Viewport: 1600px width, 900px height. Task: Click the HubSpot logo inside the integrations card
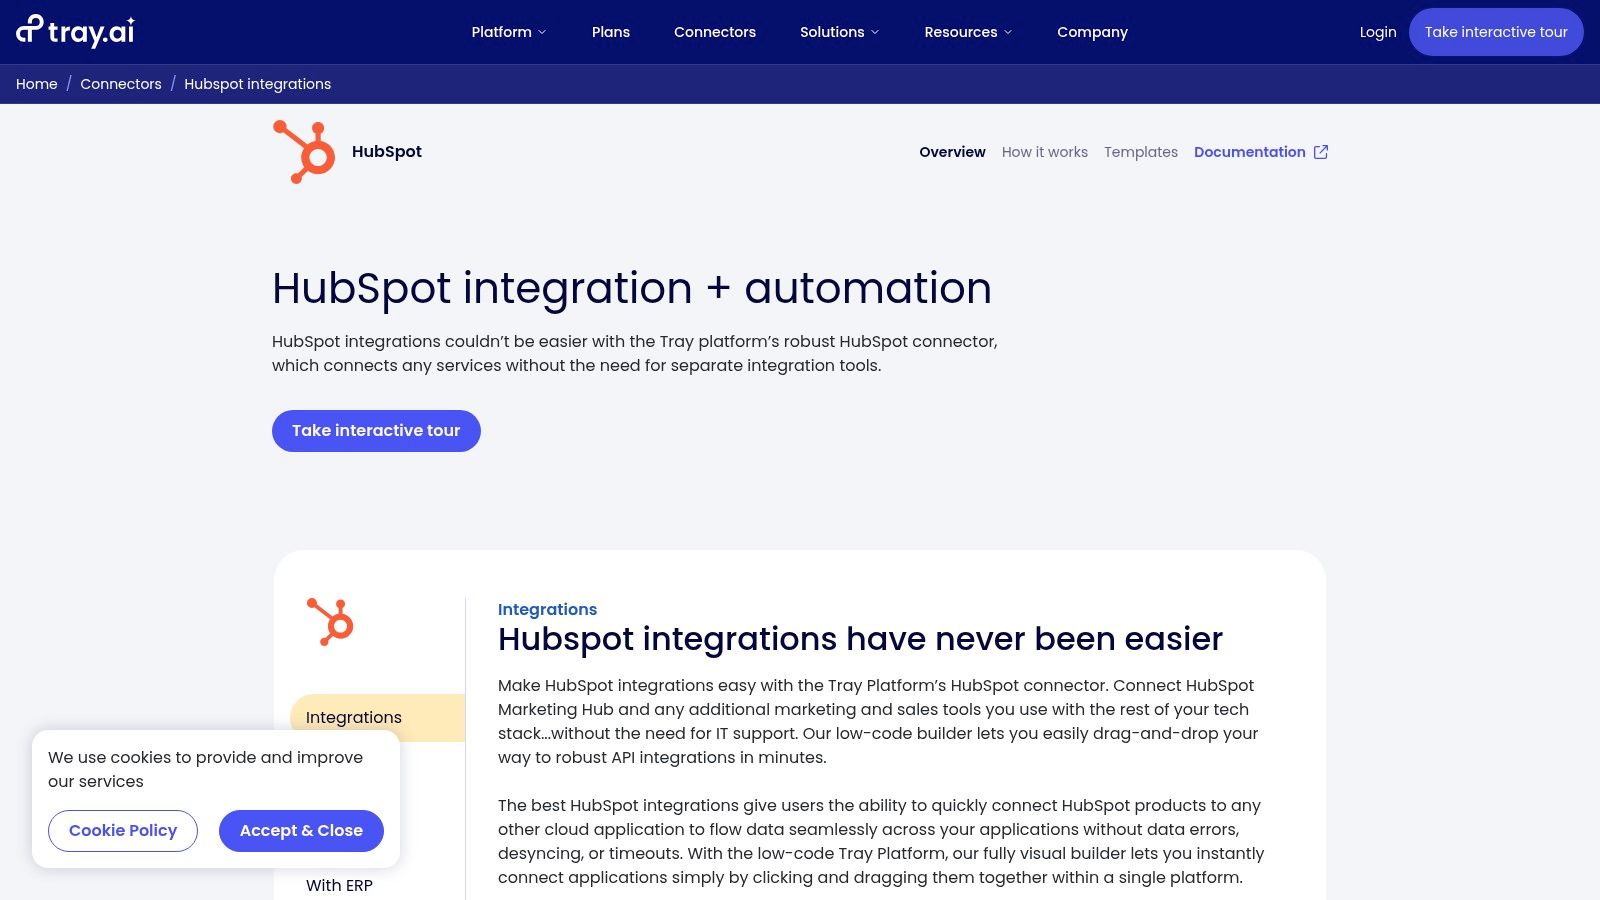[330, 622]
